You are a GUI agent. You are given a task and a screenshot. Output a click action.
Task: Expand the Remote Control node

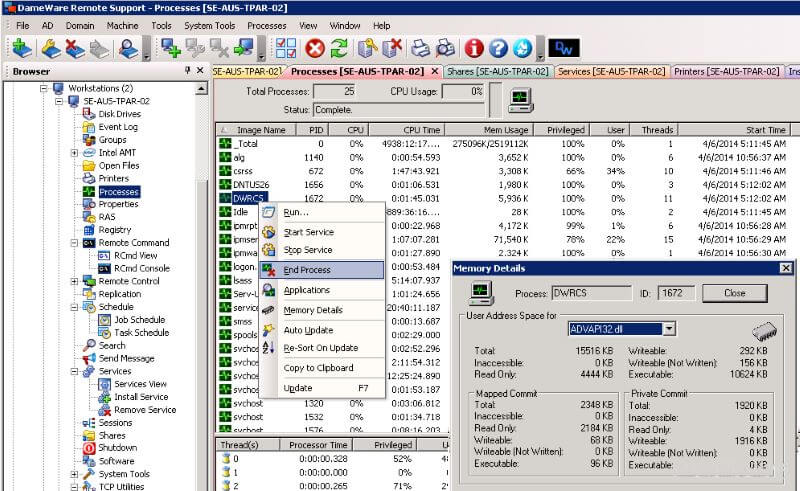(x=74, y=281)
